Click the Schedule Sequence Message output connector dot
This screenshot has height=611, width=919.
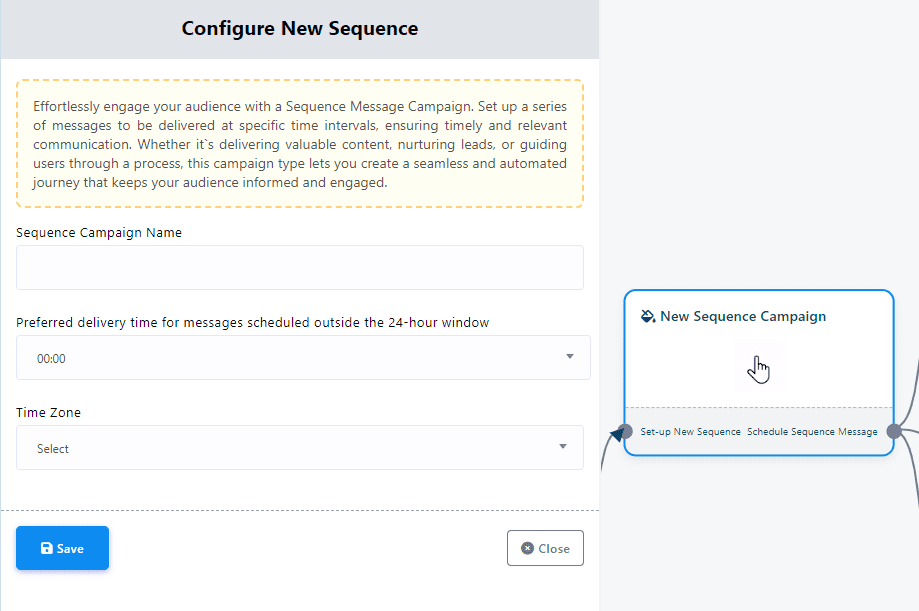[893, 432]
